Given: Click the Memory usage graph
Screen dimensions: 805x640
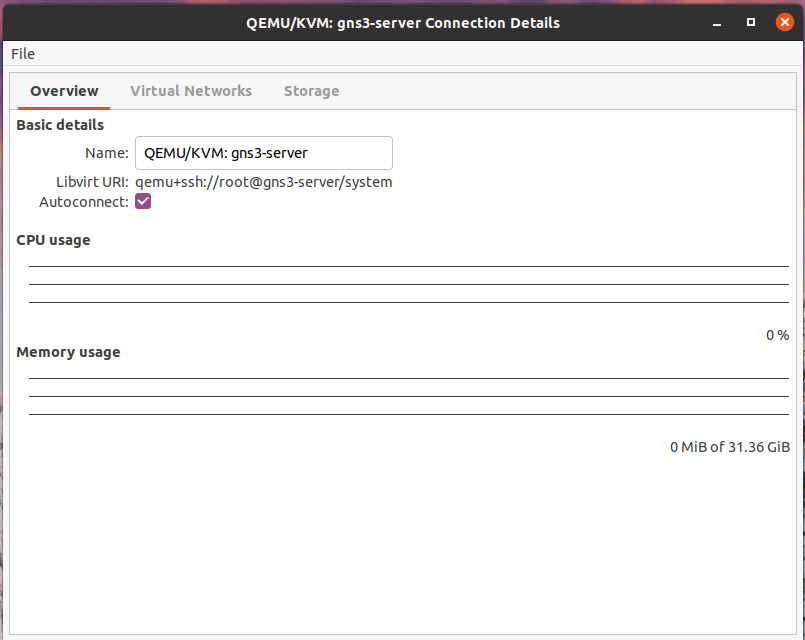Looking at the screenshot, I should (x=408, y=396).
